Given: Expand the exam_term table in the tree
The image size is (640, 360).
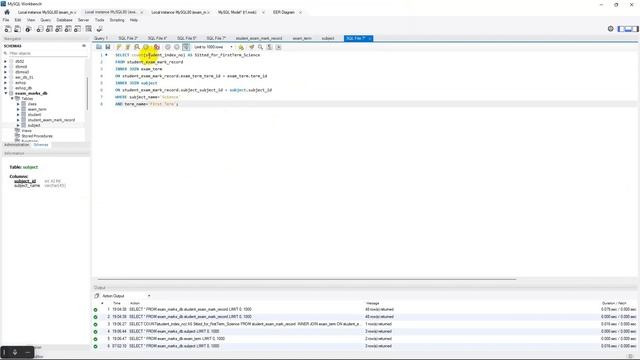Looking at the screenshot, I should (x=18, y=109).
